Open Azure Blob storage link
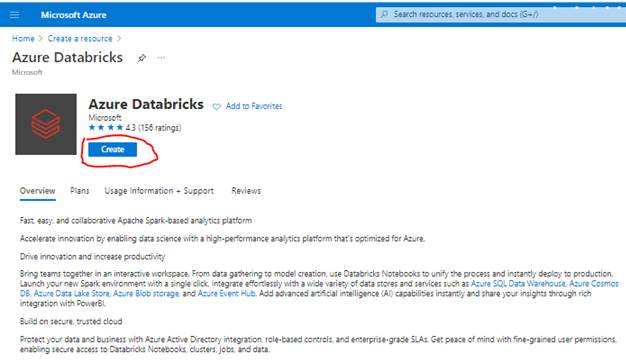The width and height of the screenshot is (626, 363). click(146, 294)
